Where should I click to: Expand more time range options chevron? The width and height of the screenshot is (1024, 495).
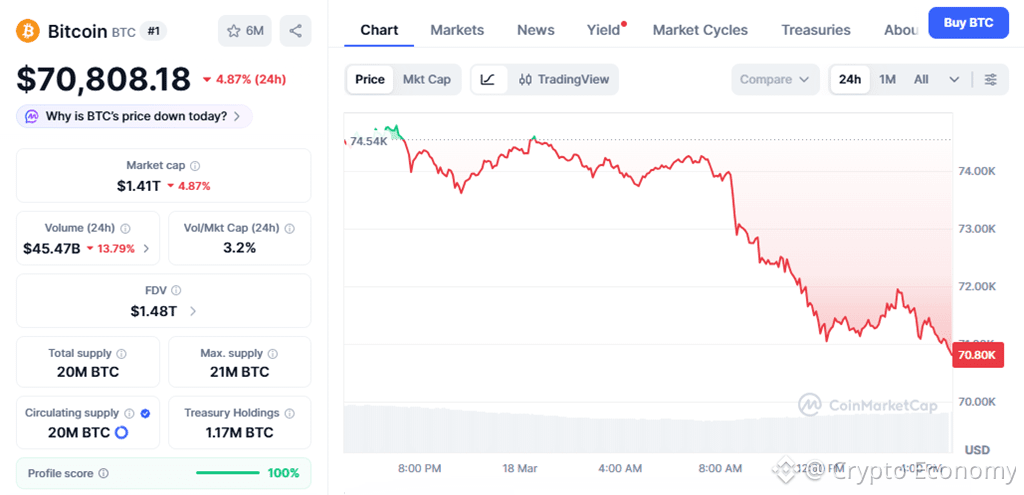(x=954, y=79)
